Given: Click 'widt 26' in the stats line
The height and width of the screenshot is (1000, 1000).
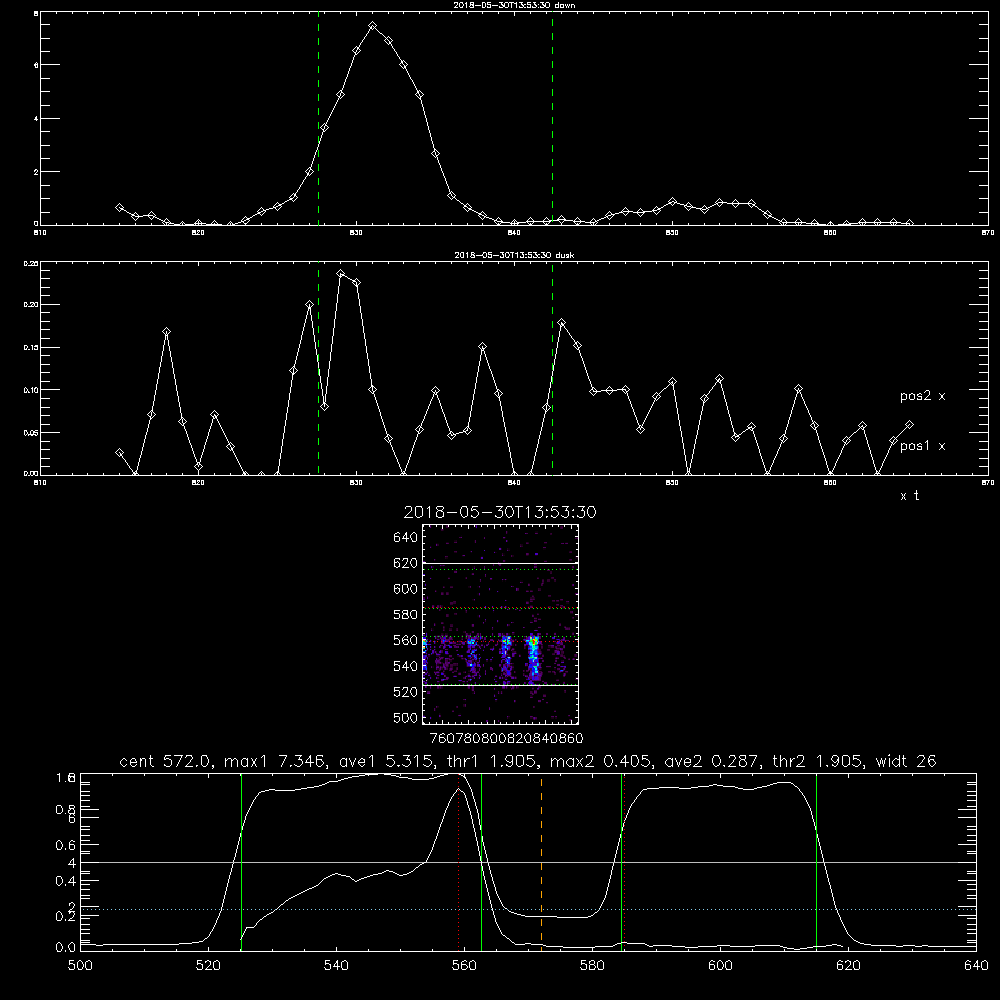Looking at the screenshot, I should (906, 761).
